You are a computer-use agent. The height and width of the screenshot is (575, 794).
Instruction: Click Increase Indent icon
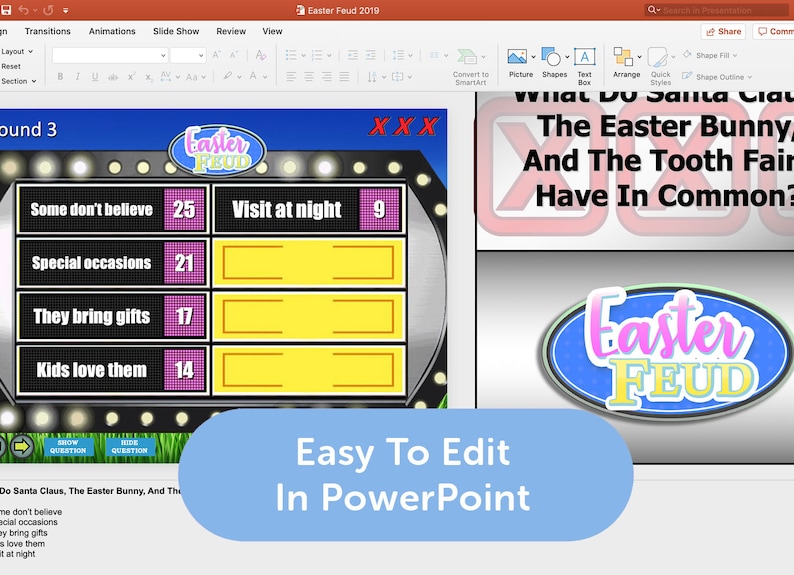[x=371, y=55]
